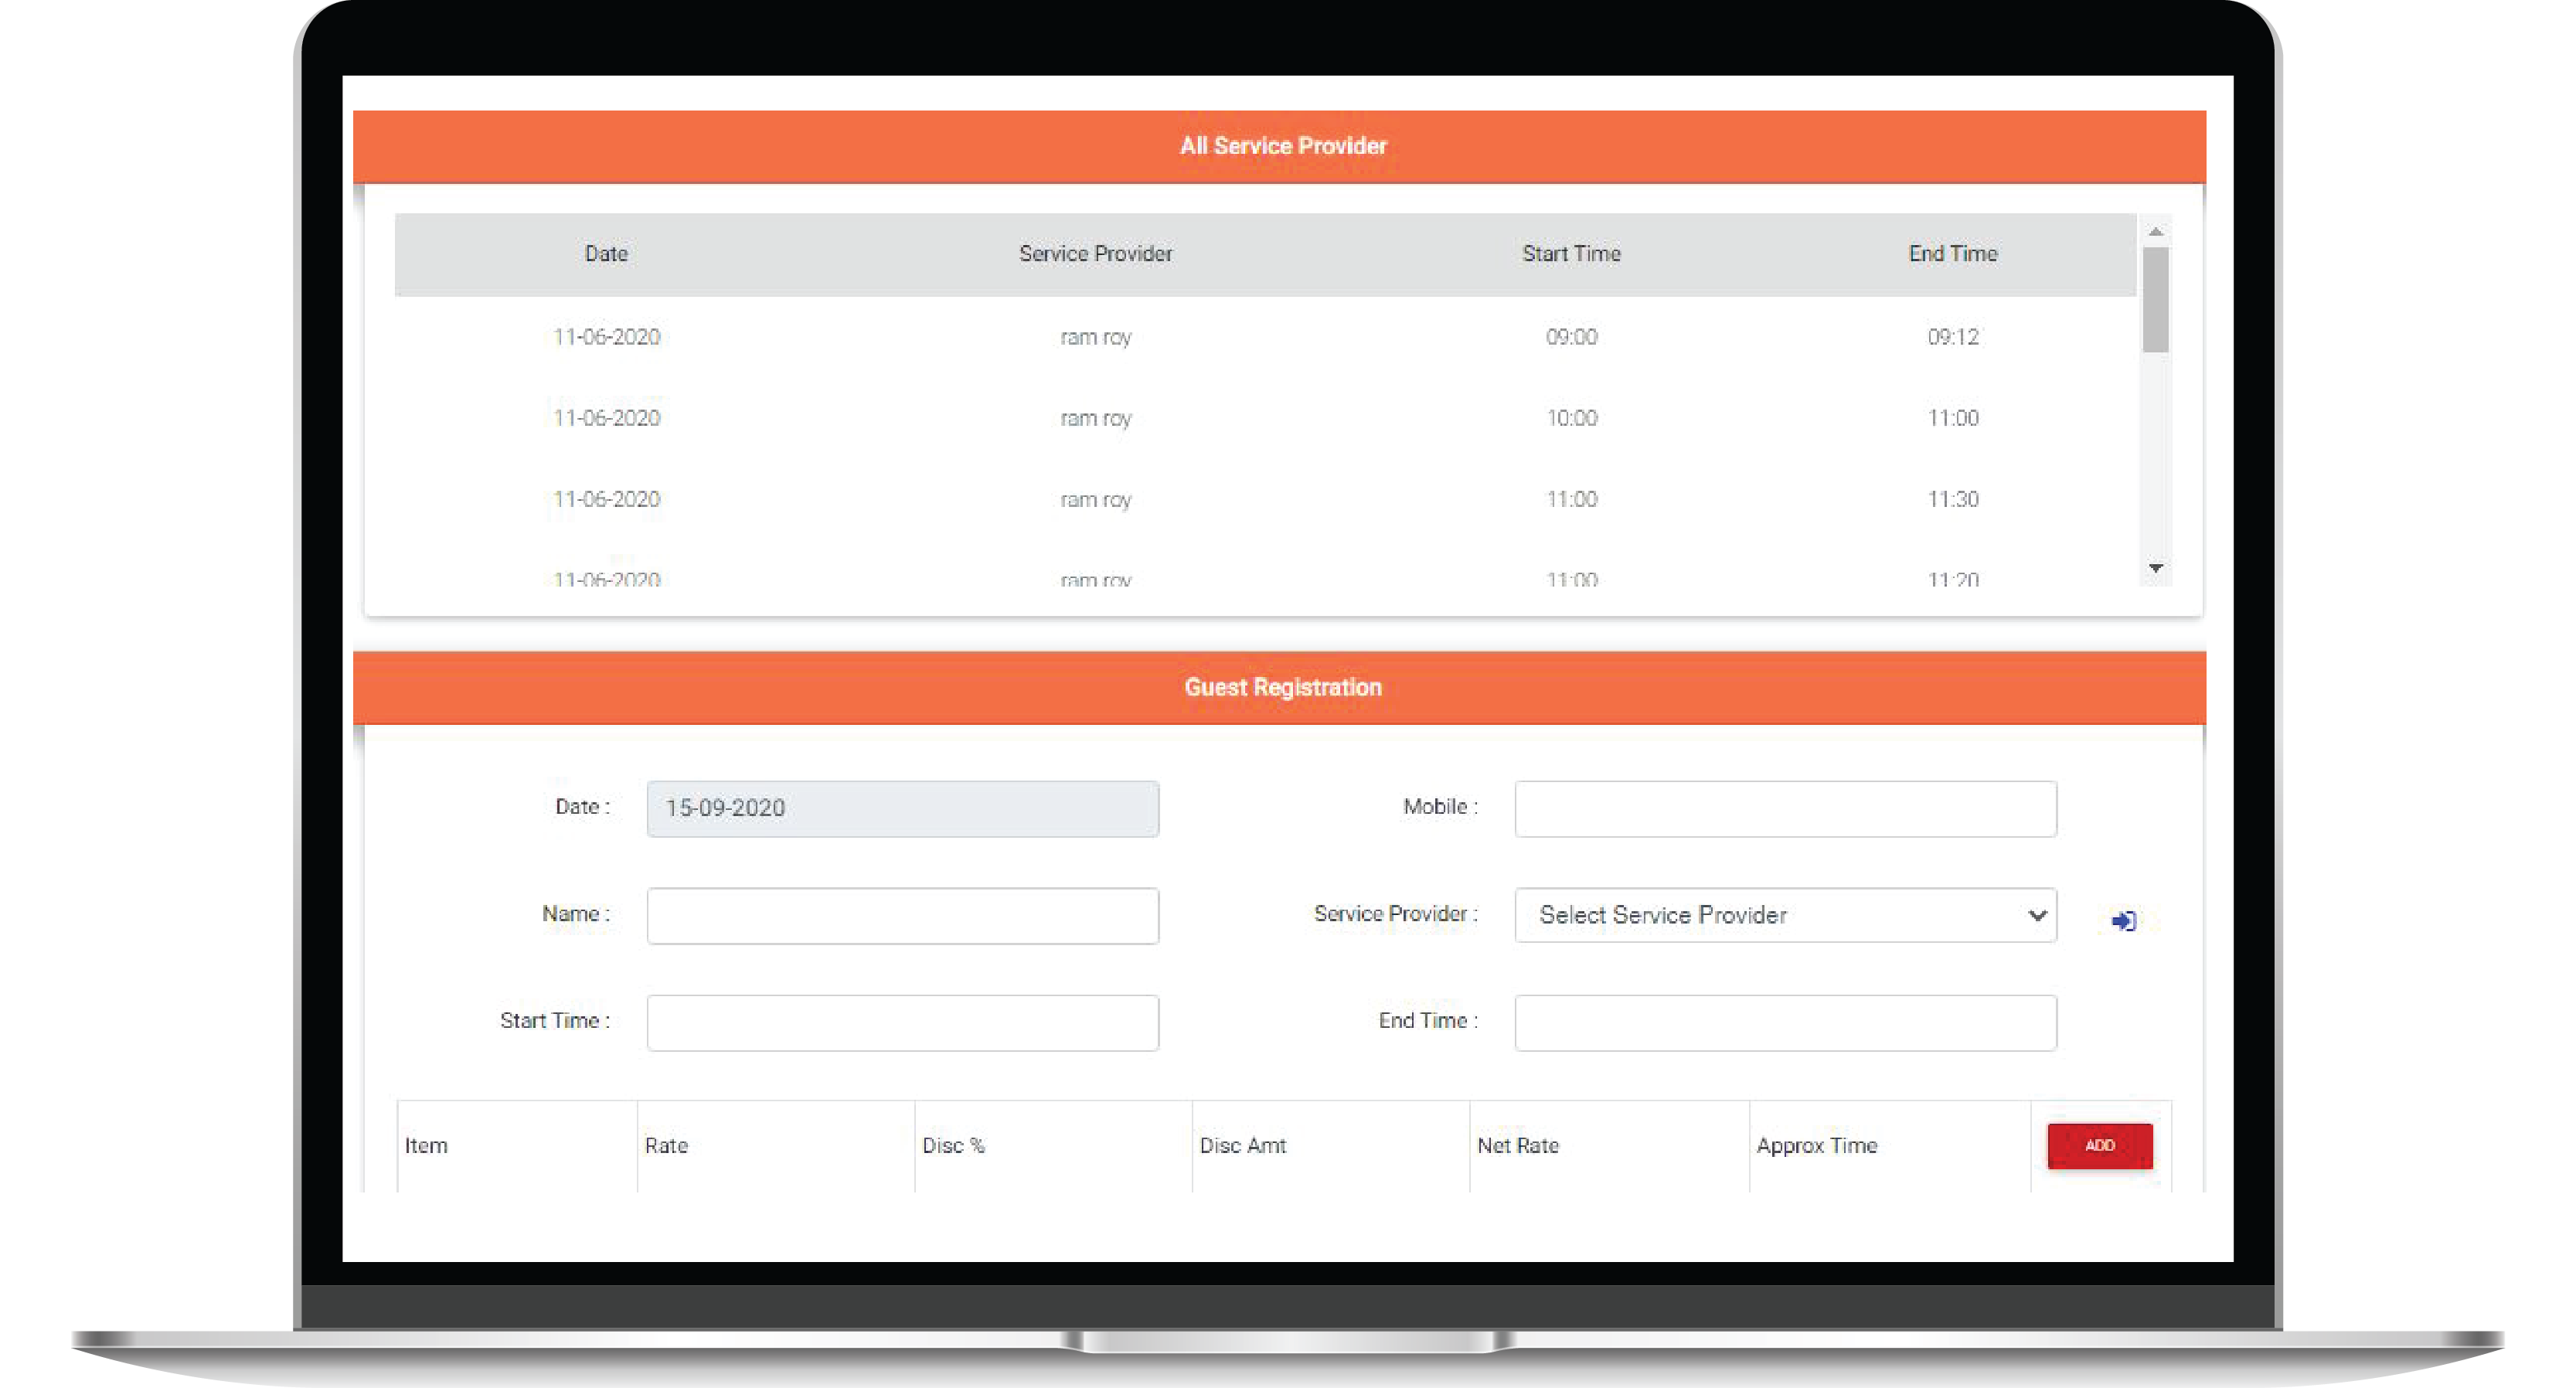Click the Start Time column header
Image resolution: width=2576 pixels, height=1388 pixels.
[1571, 254]
